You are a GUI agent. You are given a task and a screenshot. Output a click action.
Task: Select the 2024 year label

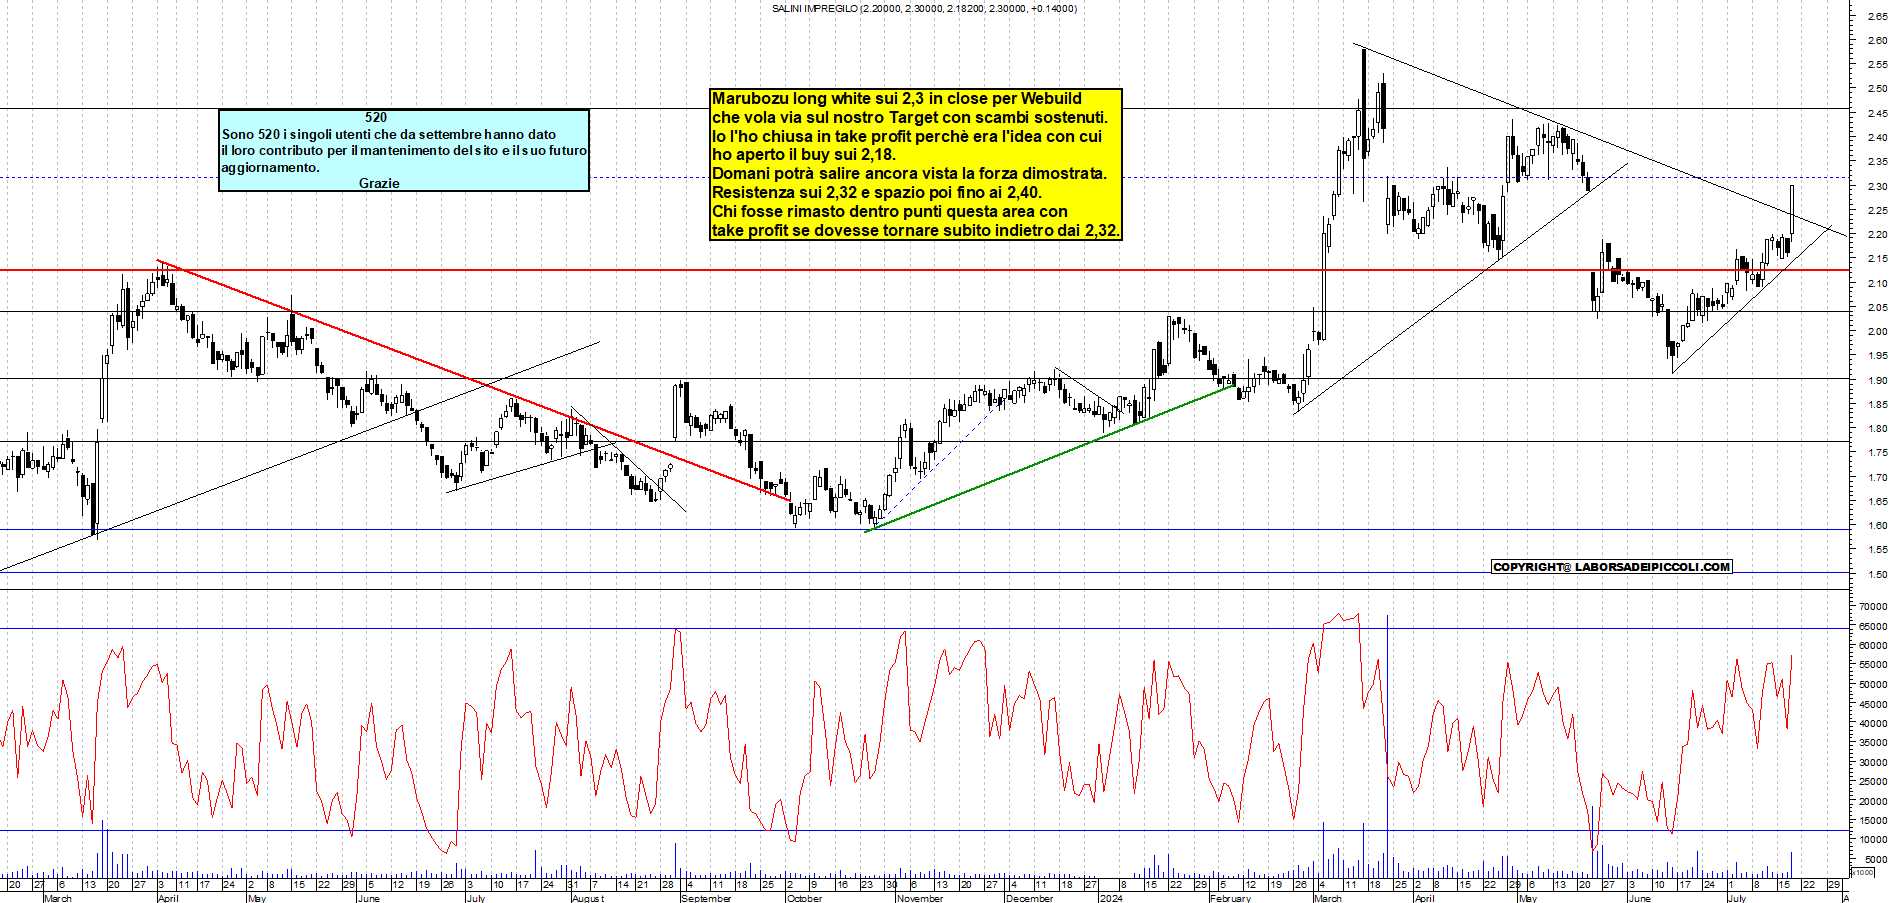(1110, 898)
